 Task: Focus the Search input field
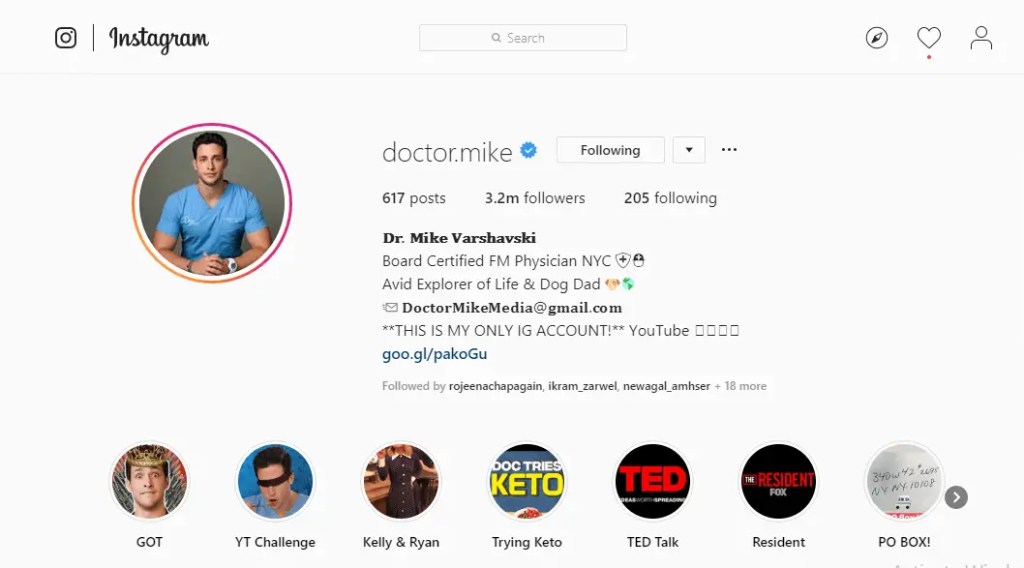pyautogui.click(x=522, y=38)
